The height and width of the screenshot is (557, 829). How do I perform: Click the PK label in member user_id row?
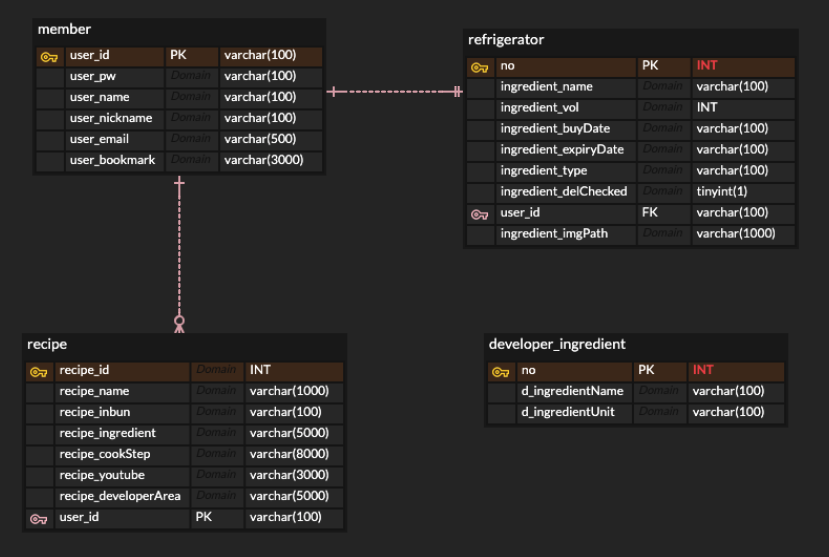pyautogui.click(x=178, y=55)
